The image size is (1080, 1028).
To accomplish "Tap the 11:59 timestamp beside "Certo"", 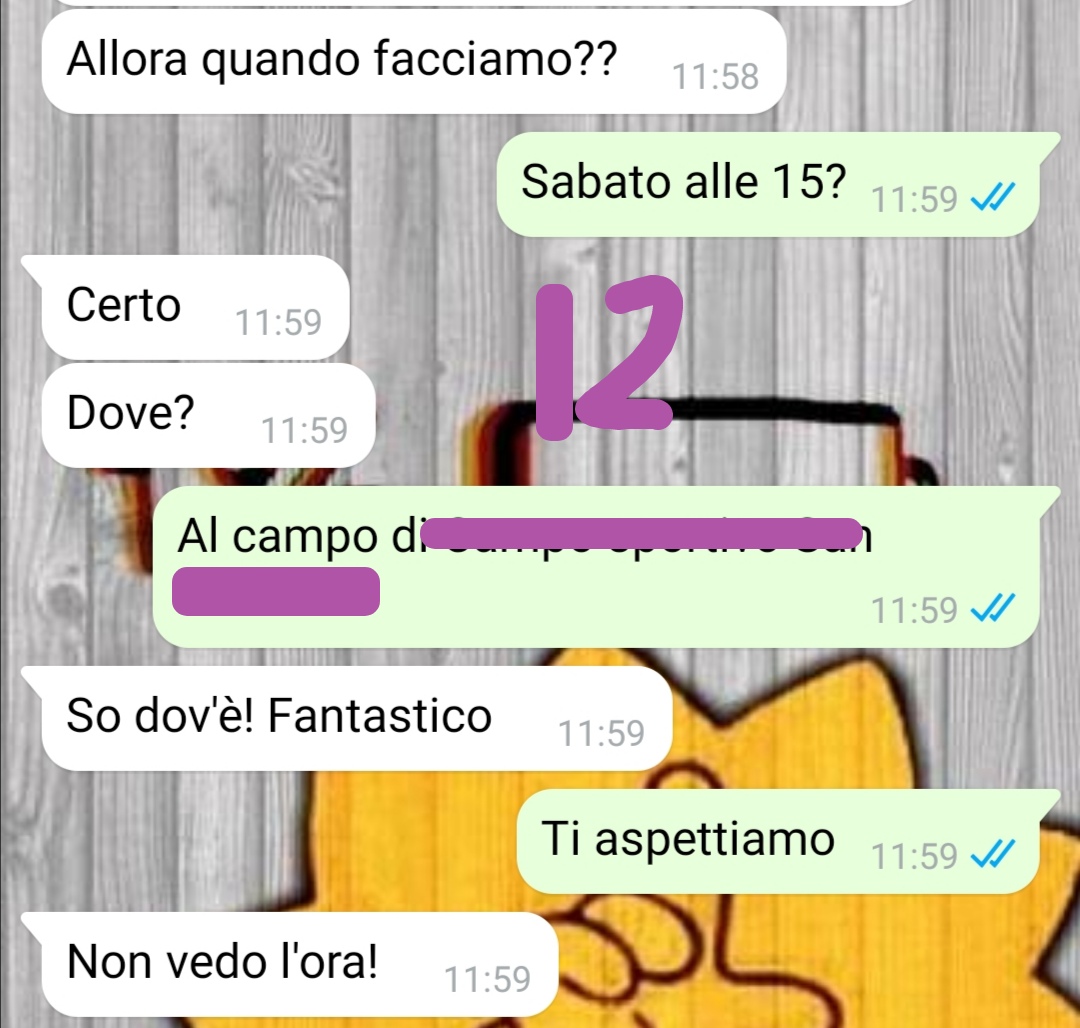I will [278, 322].
